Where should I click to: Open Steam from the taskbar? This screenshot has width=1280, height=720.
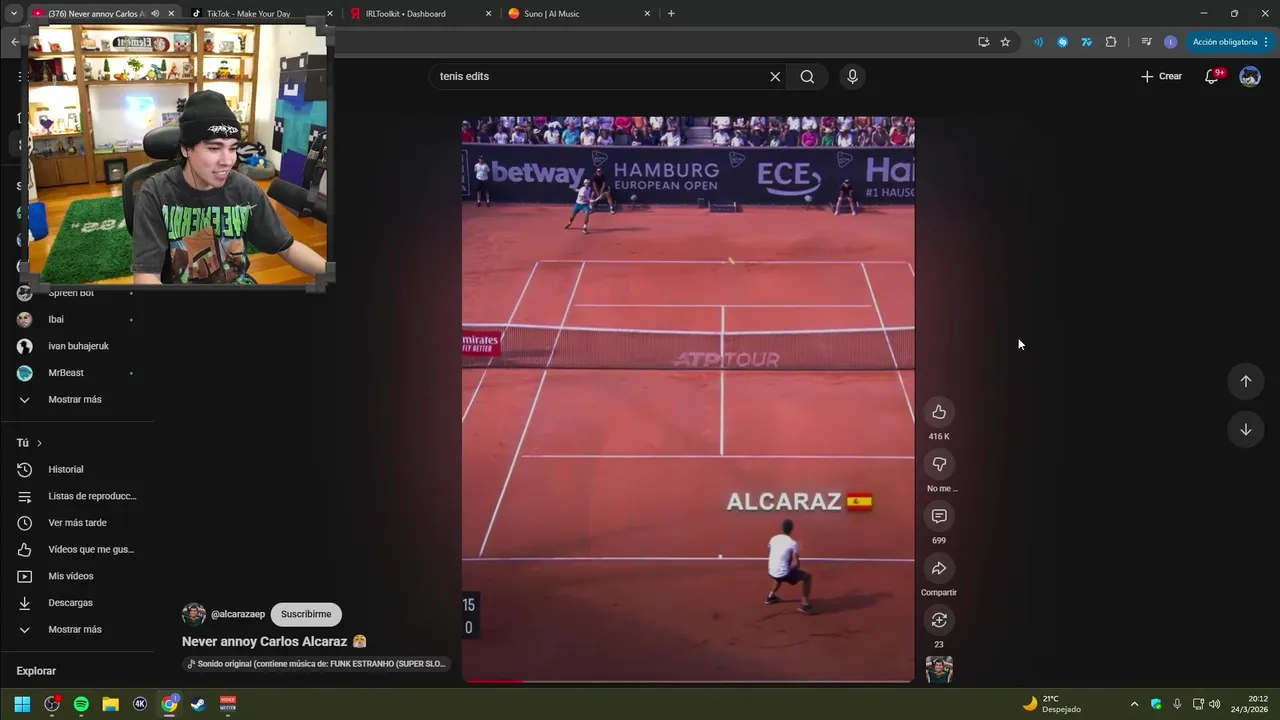point(198,704)
